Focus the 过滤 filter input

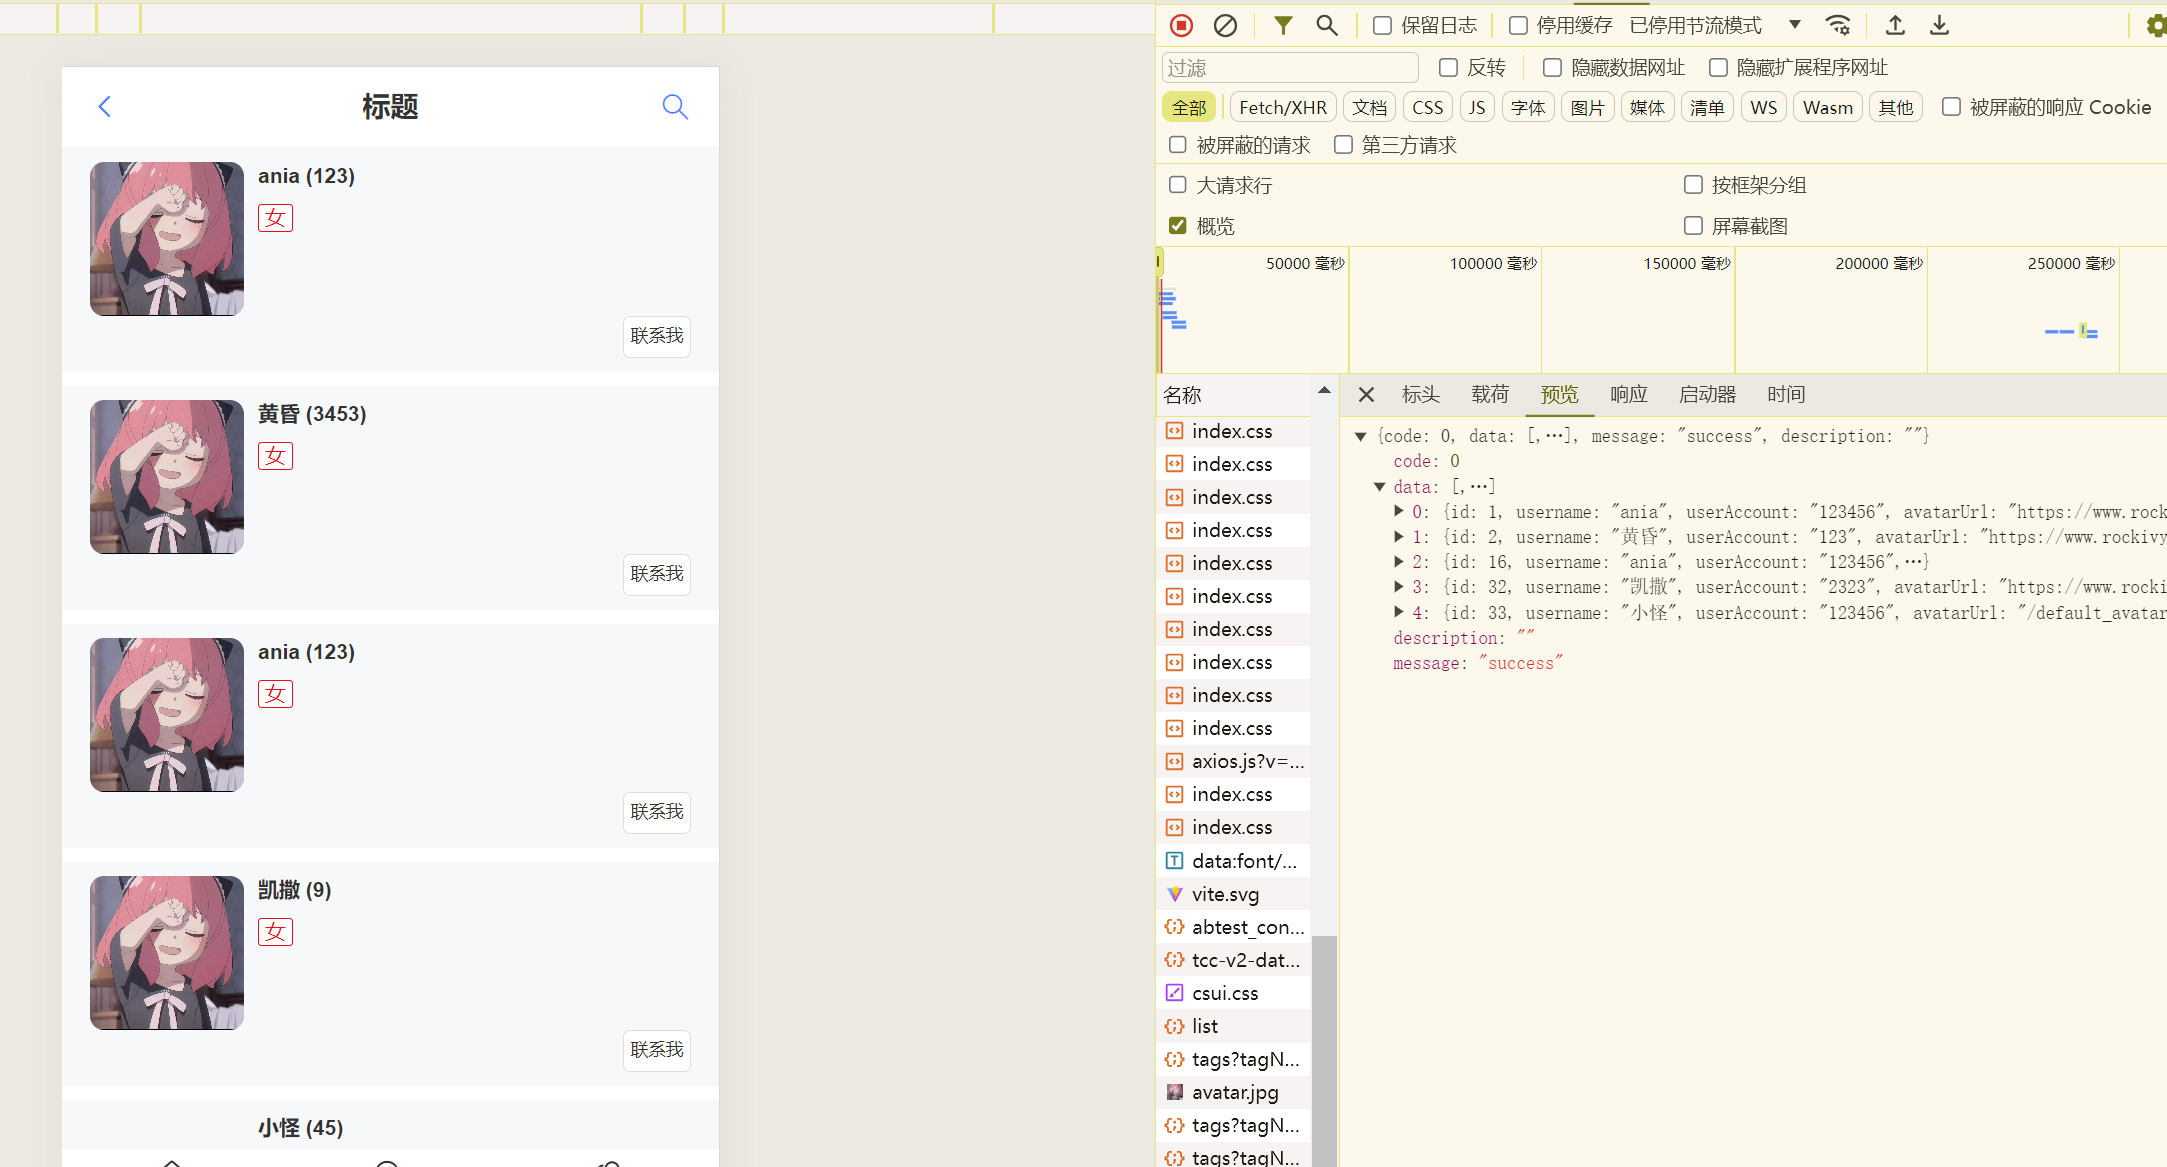point(1290,68)
